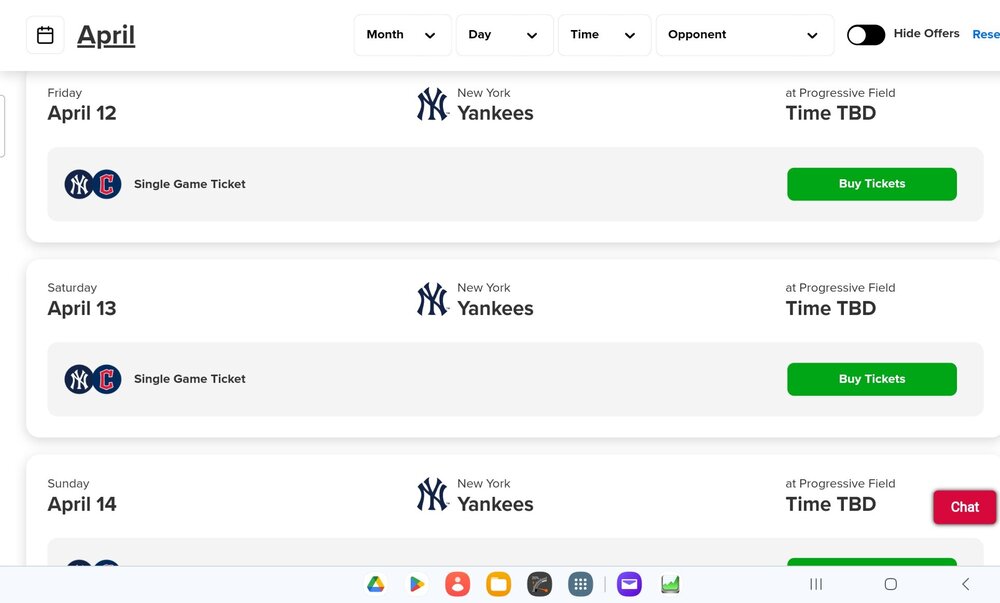Click the Yankees logo for April 12
1000x603 pixels.
coord(433,105)
